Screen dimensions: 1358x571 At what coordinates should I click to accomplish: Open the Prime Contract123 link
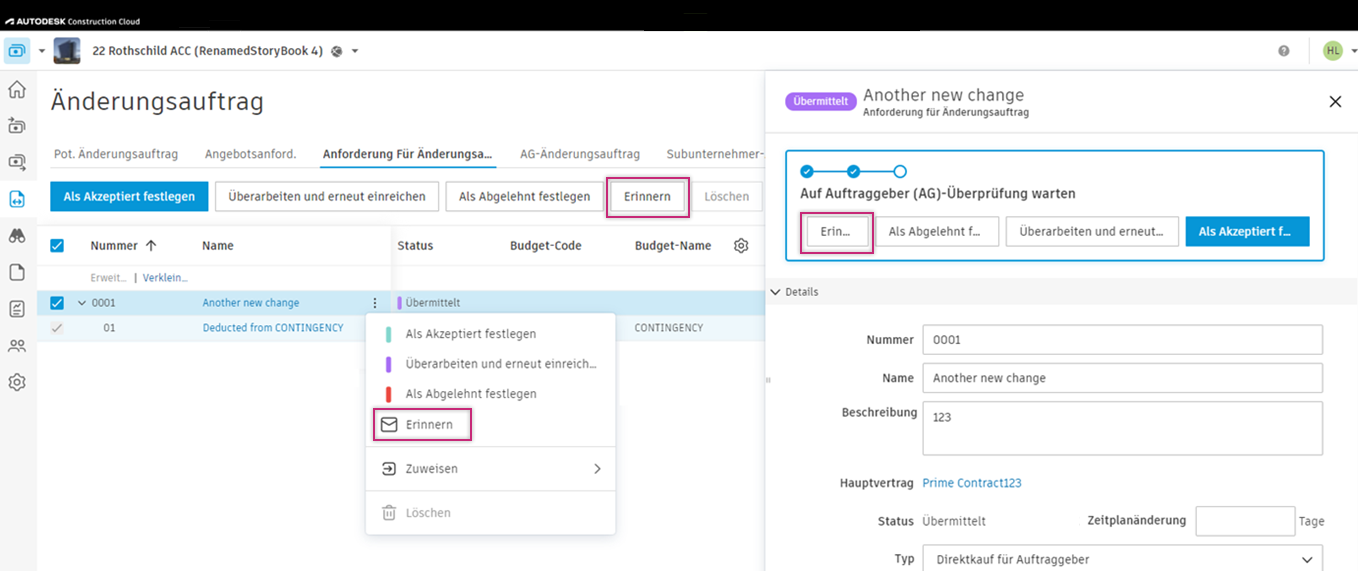tap(972, 483)
